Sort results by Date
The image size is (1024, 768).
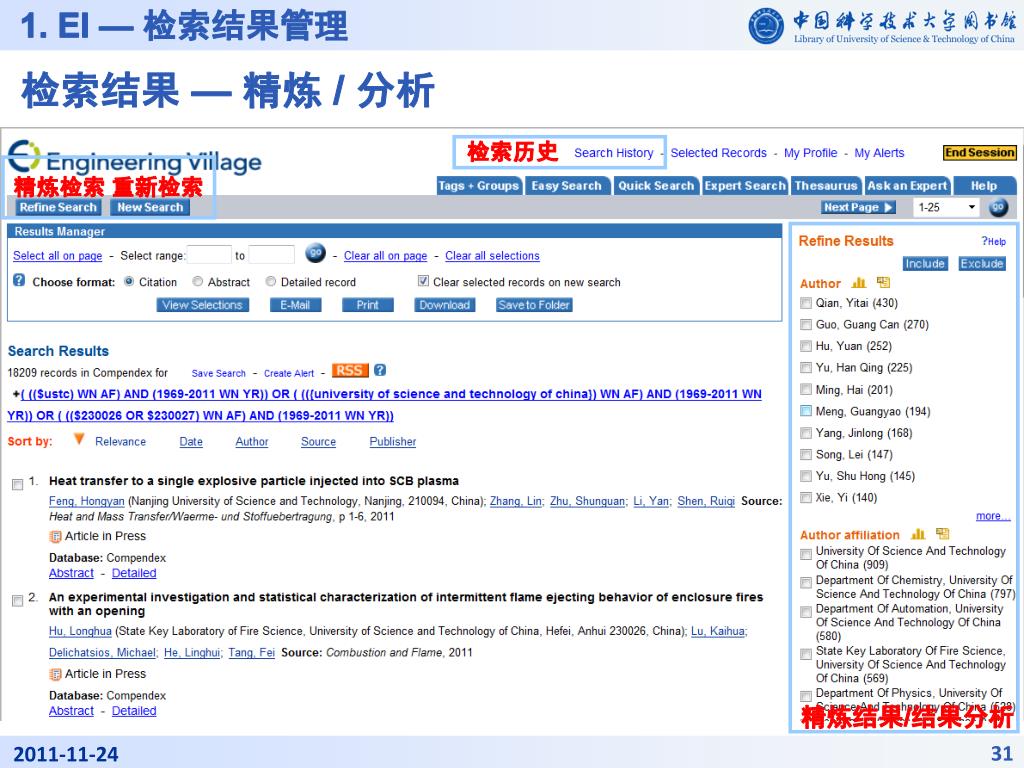pos(191,442)
